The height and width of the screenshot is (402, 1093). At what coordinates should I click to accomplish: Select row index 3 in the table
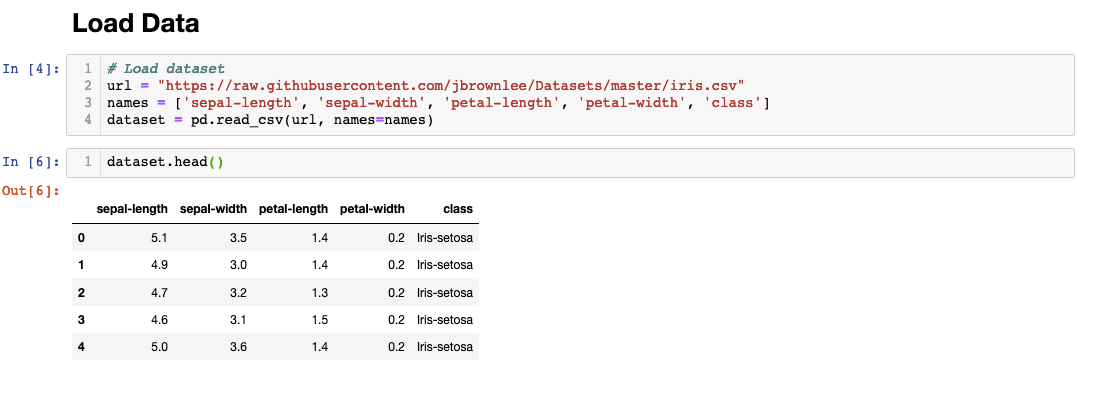pos(81,320)
